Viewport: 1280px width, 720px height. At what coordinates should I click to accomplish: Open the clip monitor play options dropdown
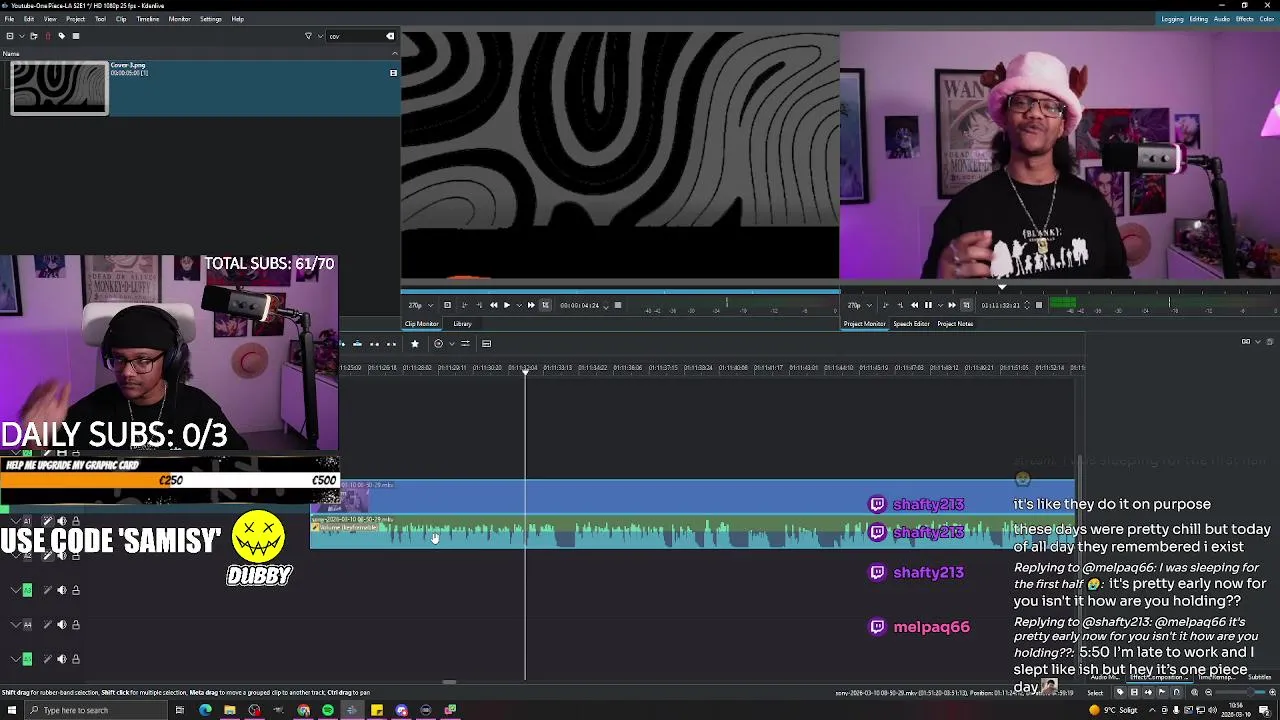point(519,305)
